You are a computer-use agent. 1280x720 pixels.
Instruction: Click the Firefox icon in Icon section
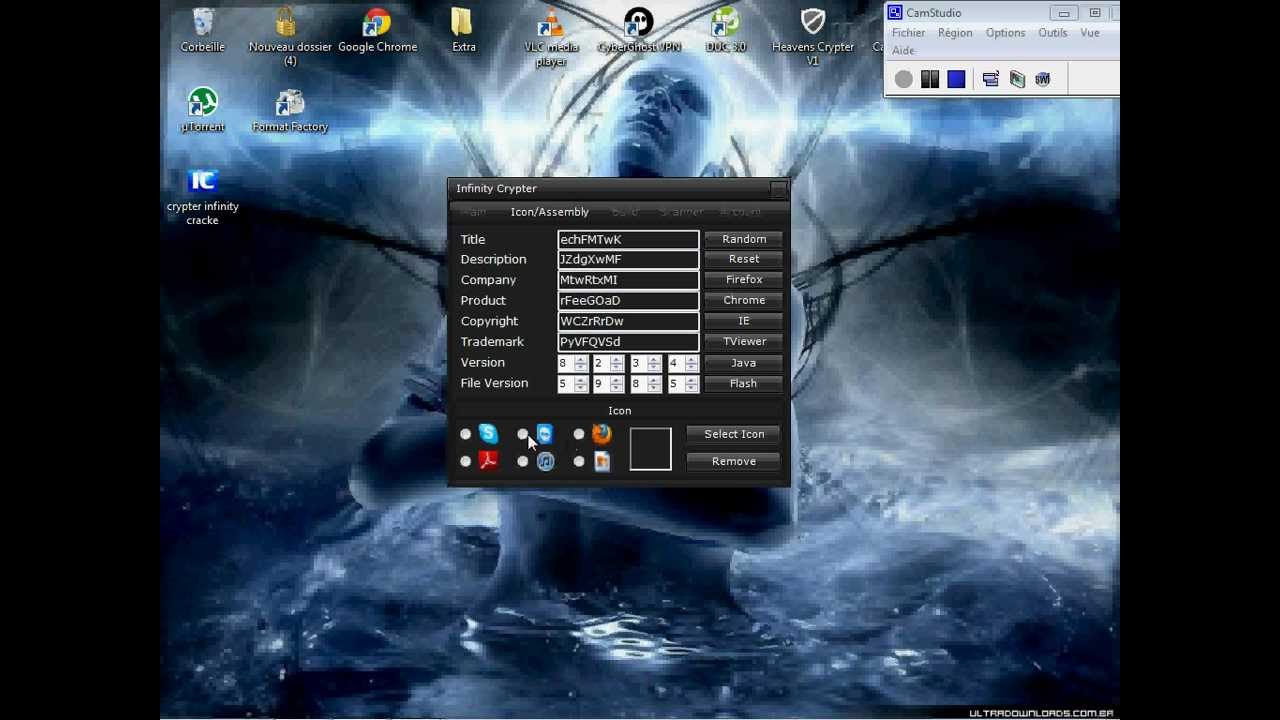pyautogui.click(x=601, y=433)
